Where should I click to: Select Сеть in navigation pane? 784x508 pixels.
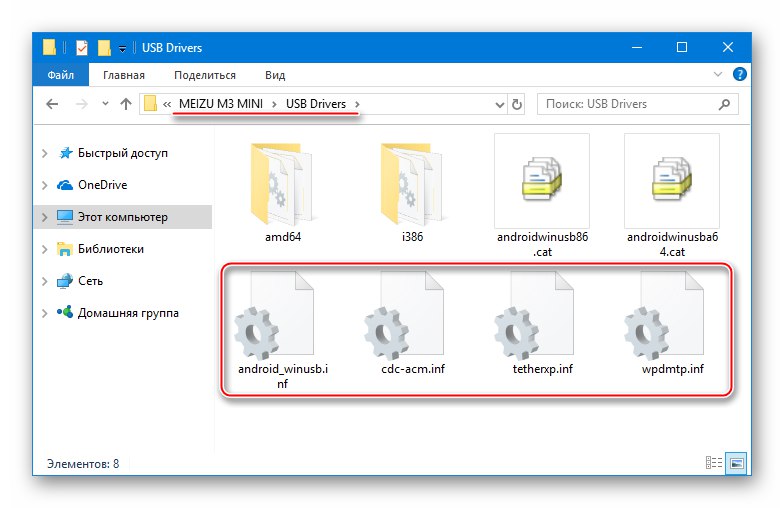90,281
